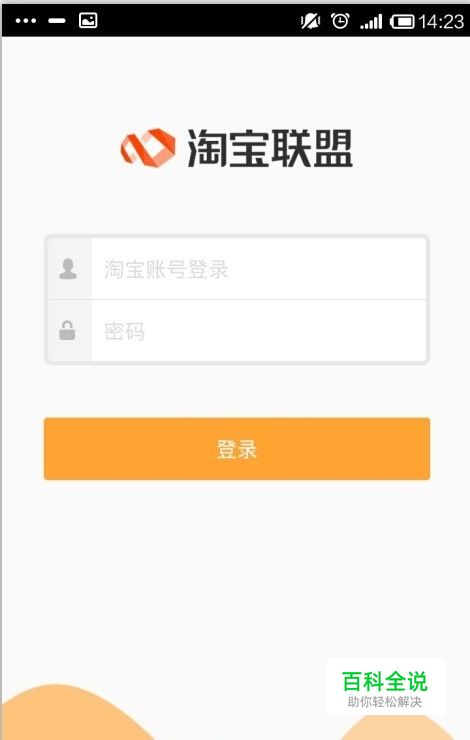Tap the alarm clock status icon
This screenshot has width=470, height=740.
[340, 21]
